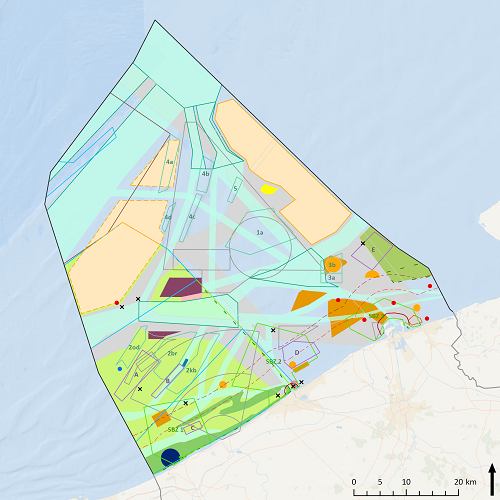Screen dimensions: 500x500
Task: Click the 4a zone label
Action: [x=170, y=162]
